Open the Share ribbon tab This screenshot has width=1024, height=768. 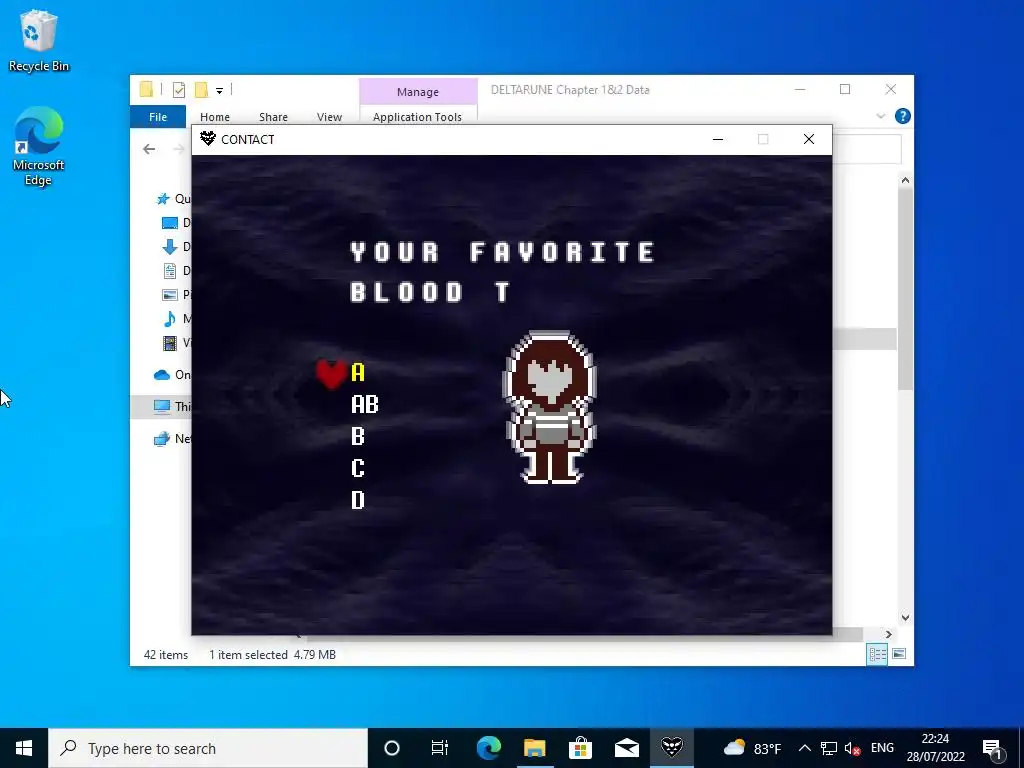tap(273, 117)
